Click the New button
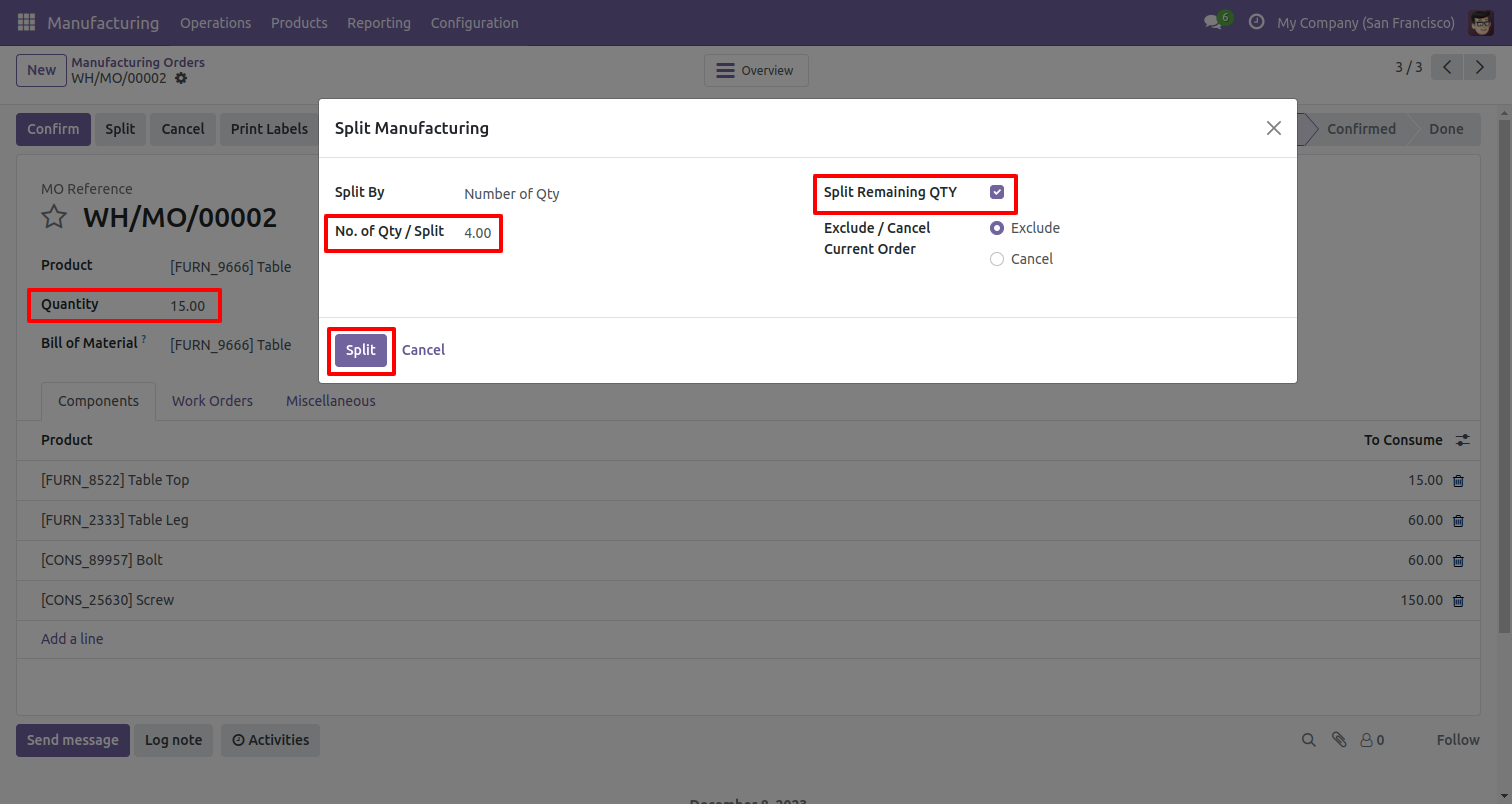Screen dimensions: 1512x804 click(x=41, y=70)
